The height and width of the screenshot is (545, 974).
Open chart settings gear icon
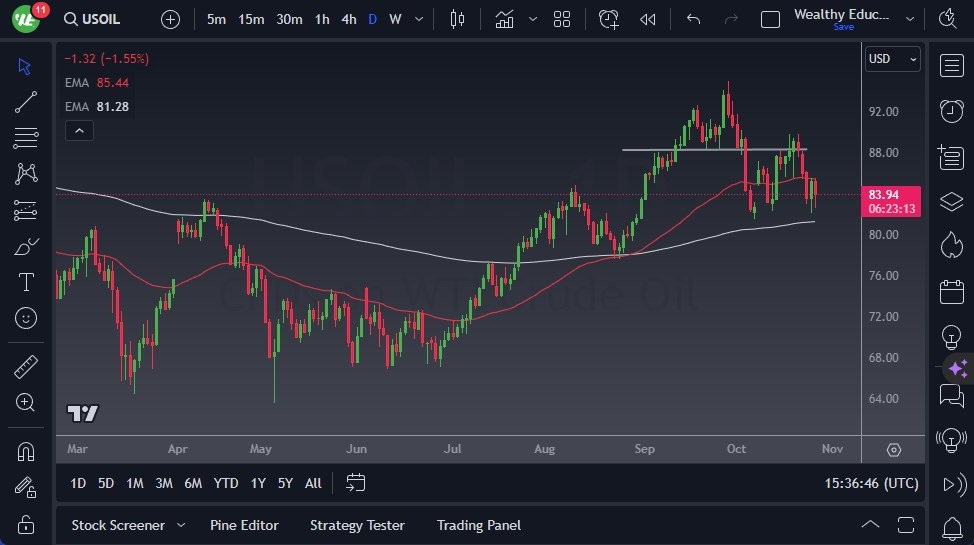pos(893,449)
